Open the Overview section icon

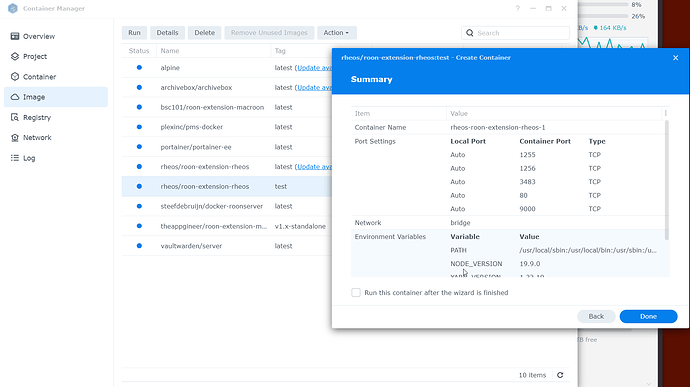coord(15,36)
